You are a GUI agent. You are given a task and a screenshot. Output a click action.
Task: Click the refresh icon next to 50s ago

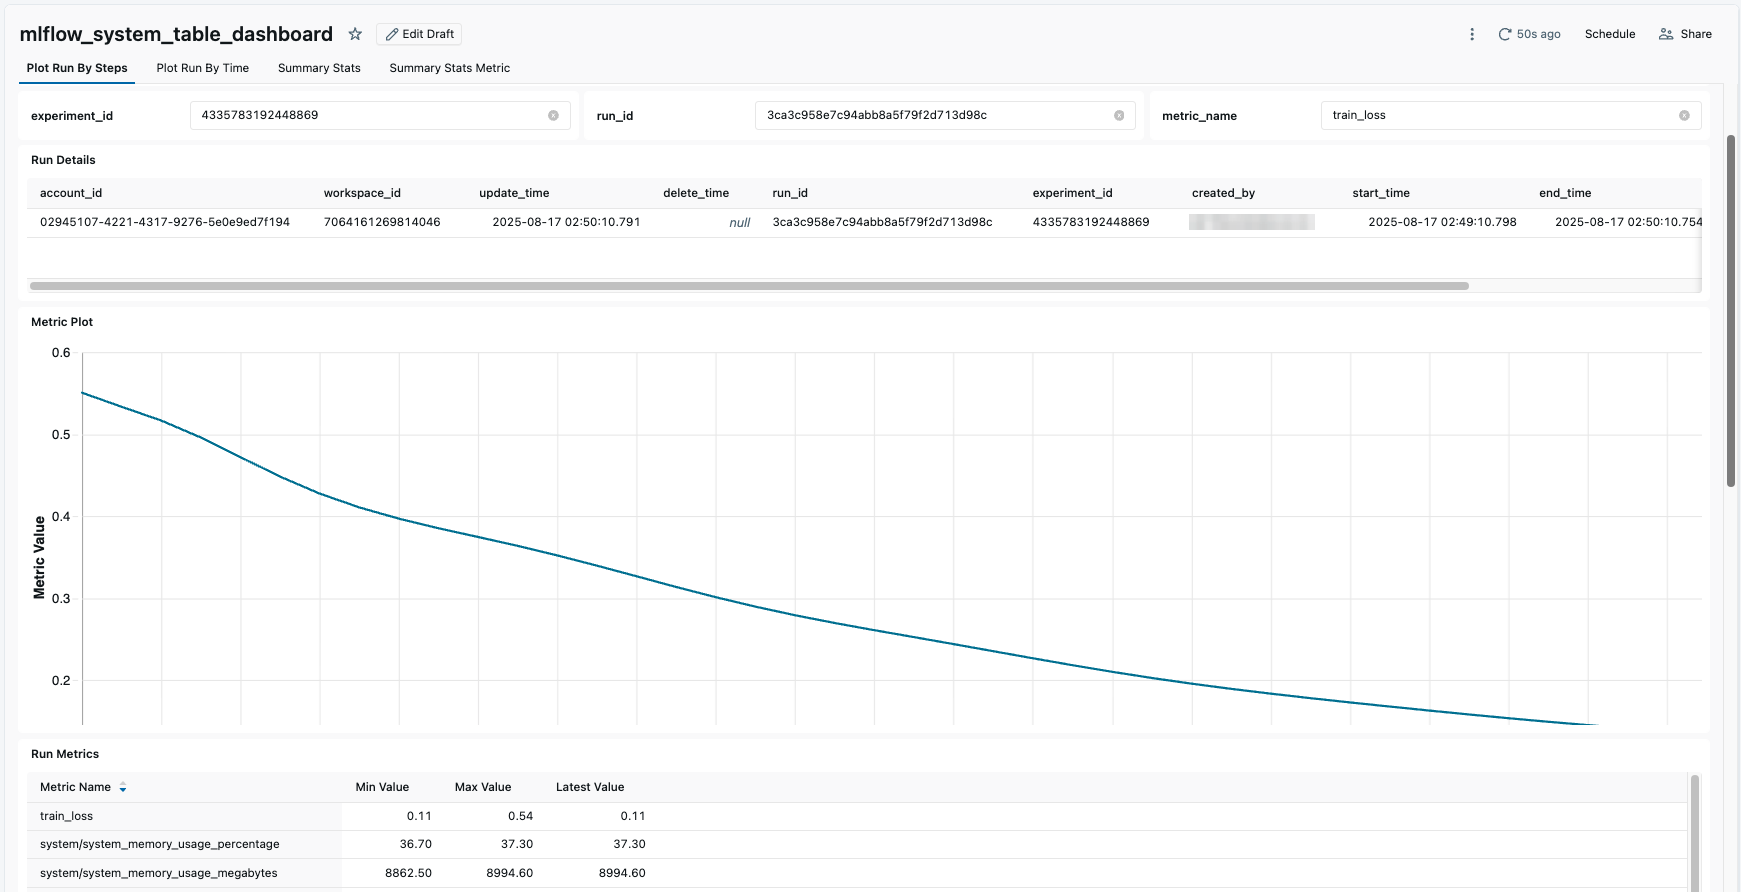pyautogui.click(x=1504, y=34)
